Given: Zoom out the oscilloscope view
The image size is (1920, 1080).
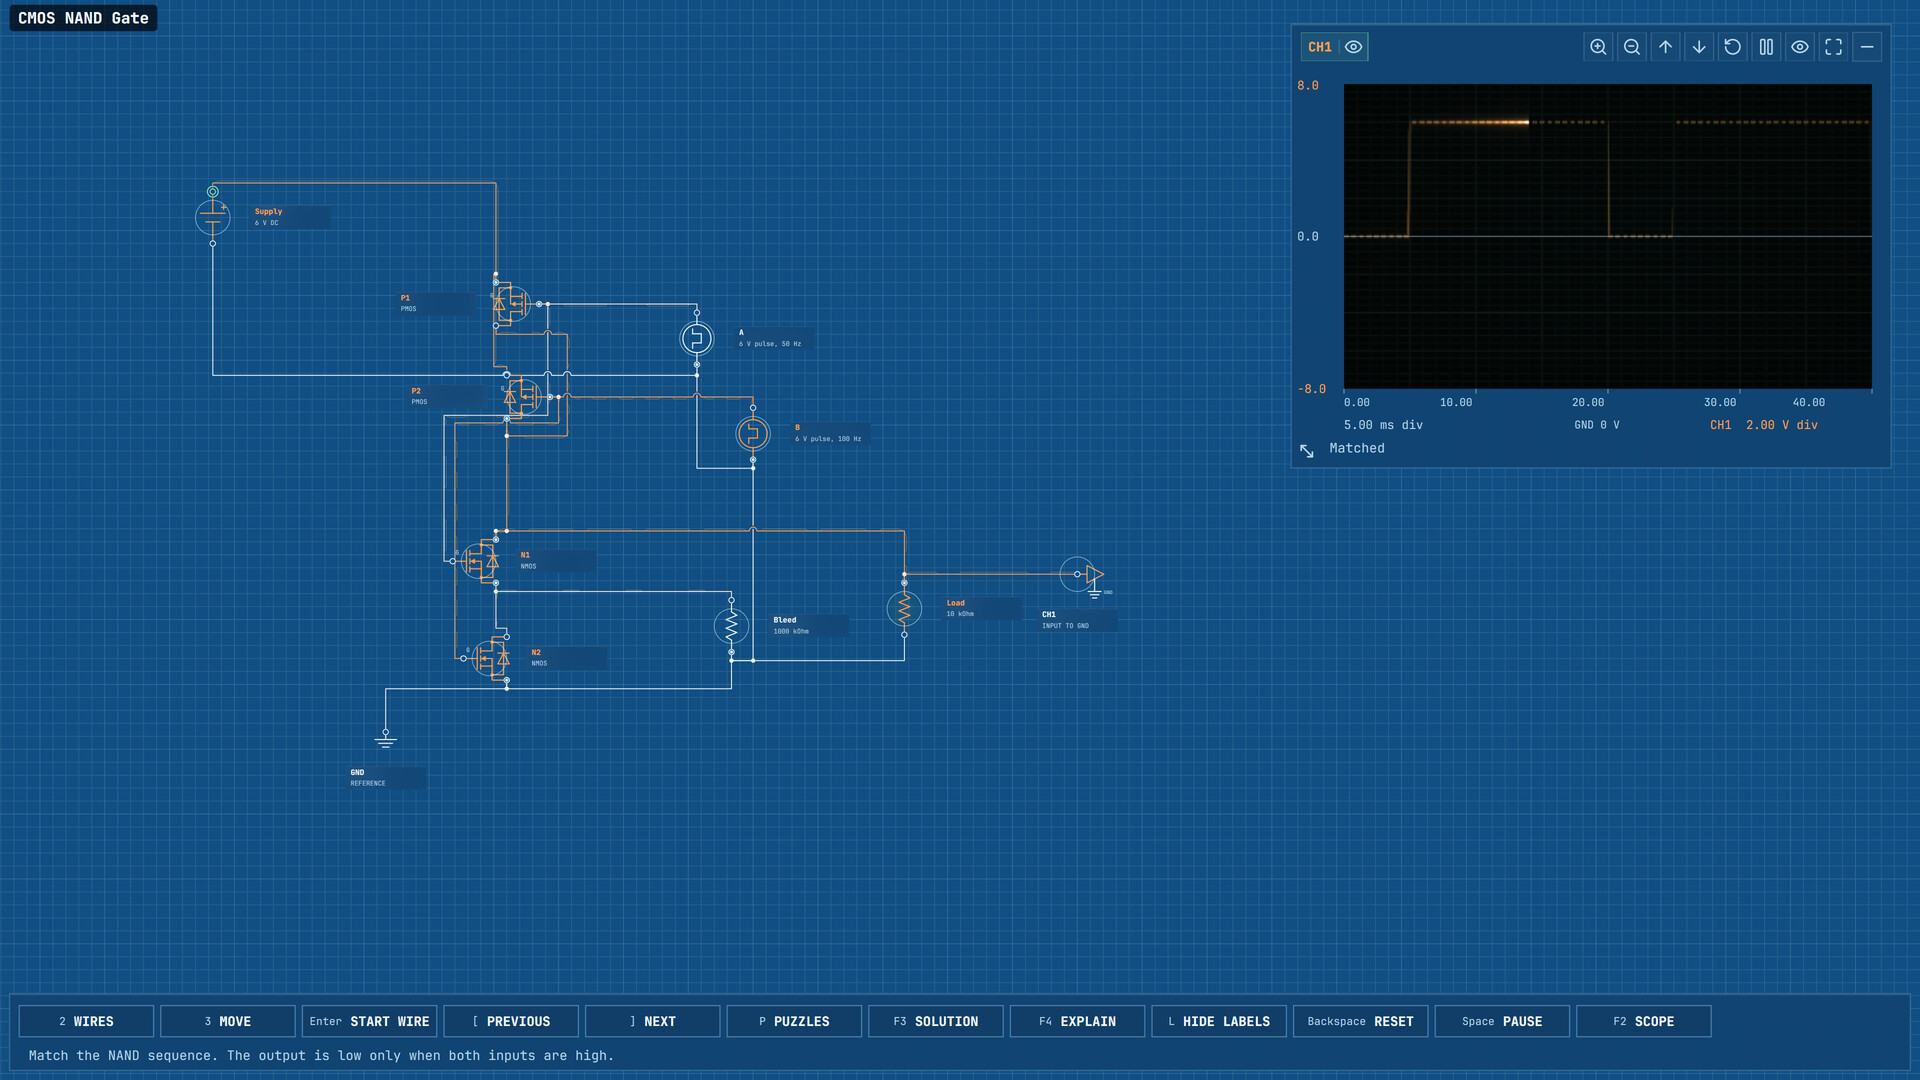Looking at the screenshot, I should pos(1632,47).
